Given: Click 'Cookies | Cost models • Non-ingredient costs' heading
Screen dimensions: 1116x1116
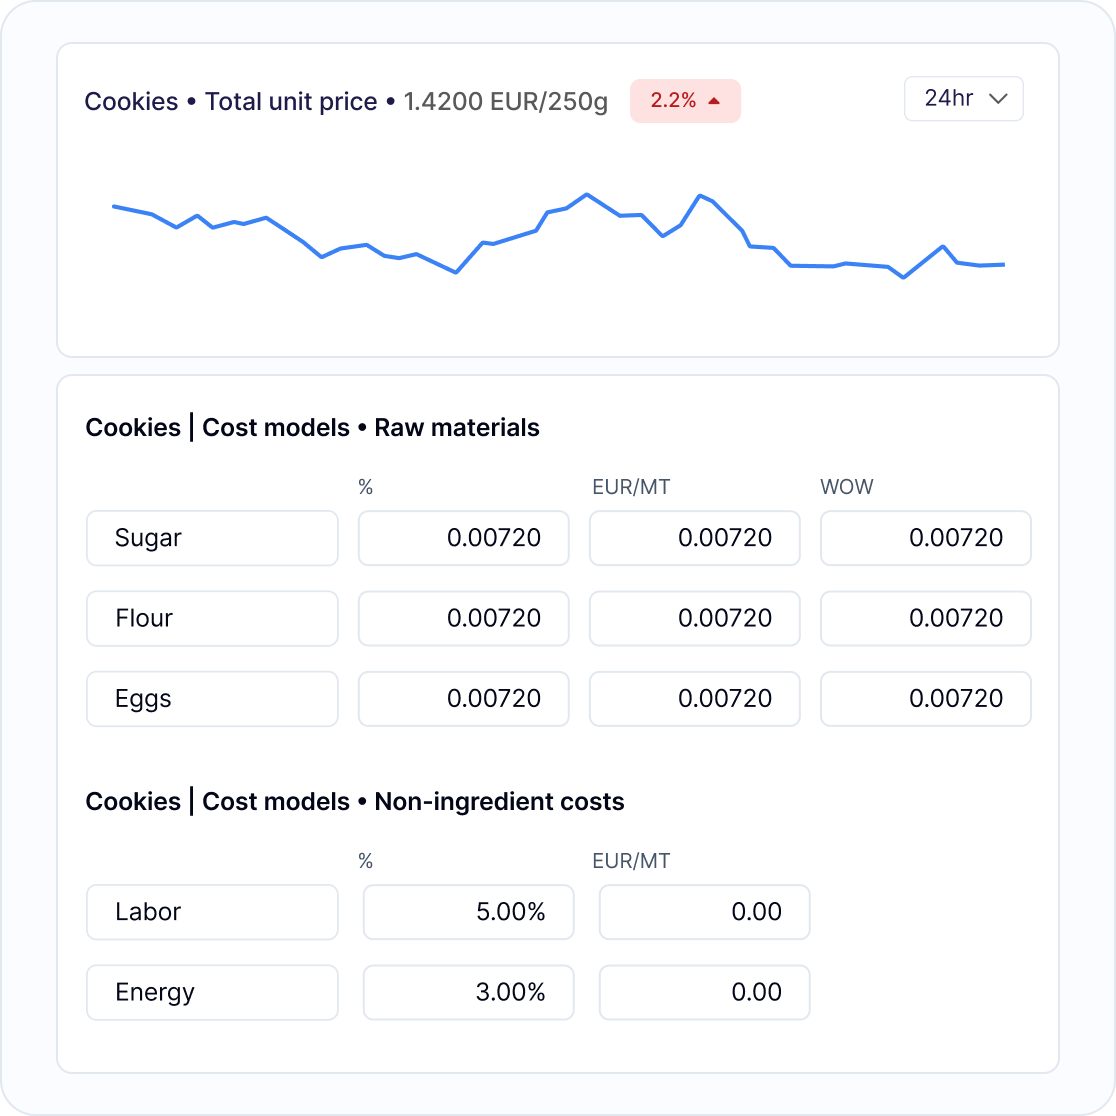Looking at the screenshot, I should (x=355, y=801).
